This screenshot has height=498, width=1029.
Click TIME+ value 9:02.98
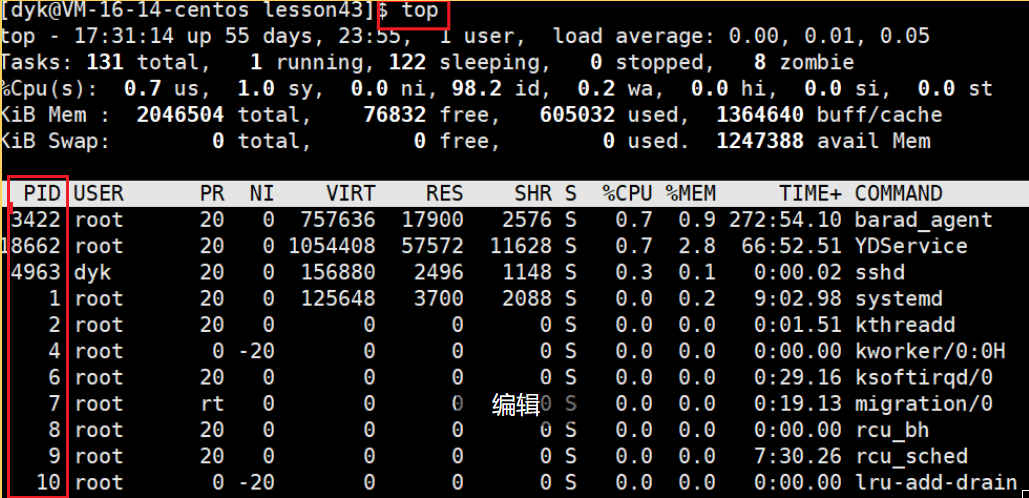pos(797,299)
